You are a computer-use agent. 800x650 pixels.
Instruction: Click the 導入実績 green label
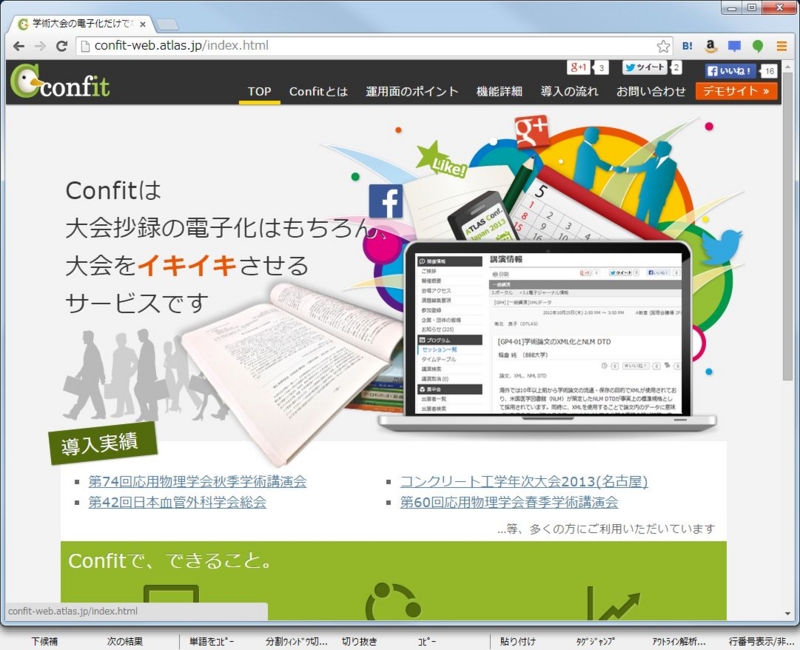[x=102, y=443]
